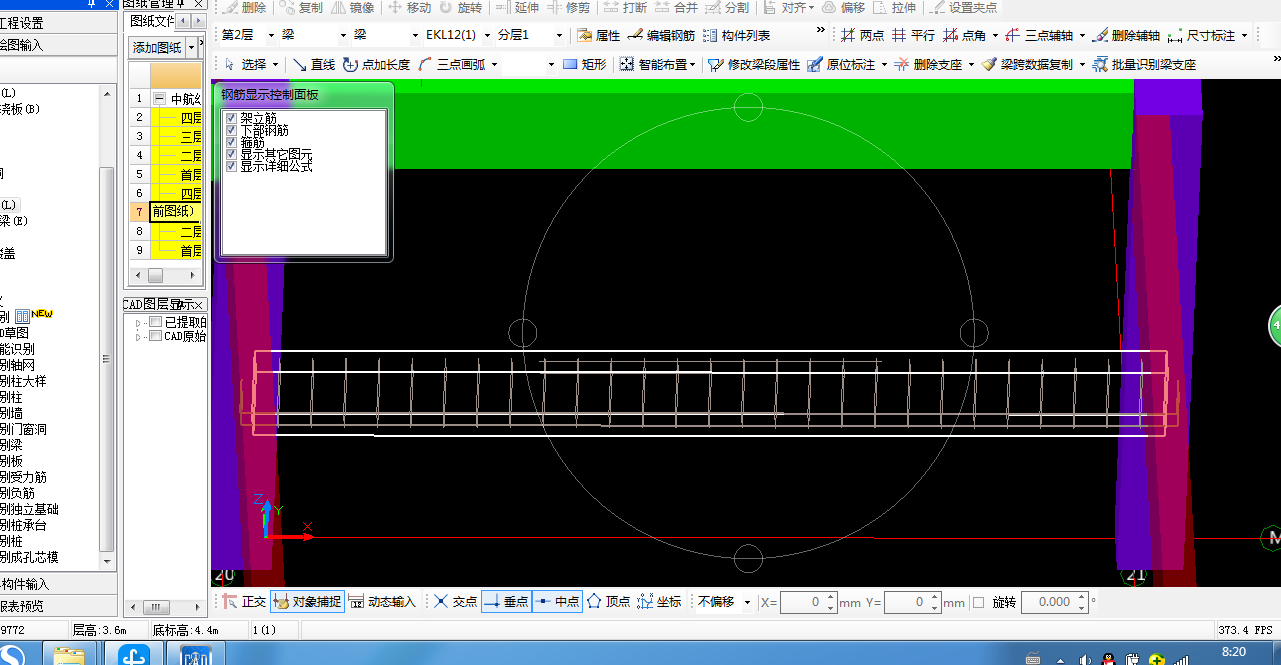The height and width of the screenshot is (665, 1281).
Task: Toggle 中点 (midpoint) snap
Action: click(557, 601)
